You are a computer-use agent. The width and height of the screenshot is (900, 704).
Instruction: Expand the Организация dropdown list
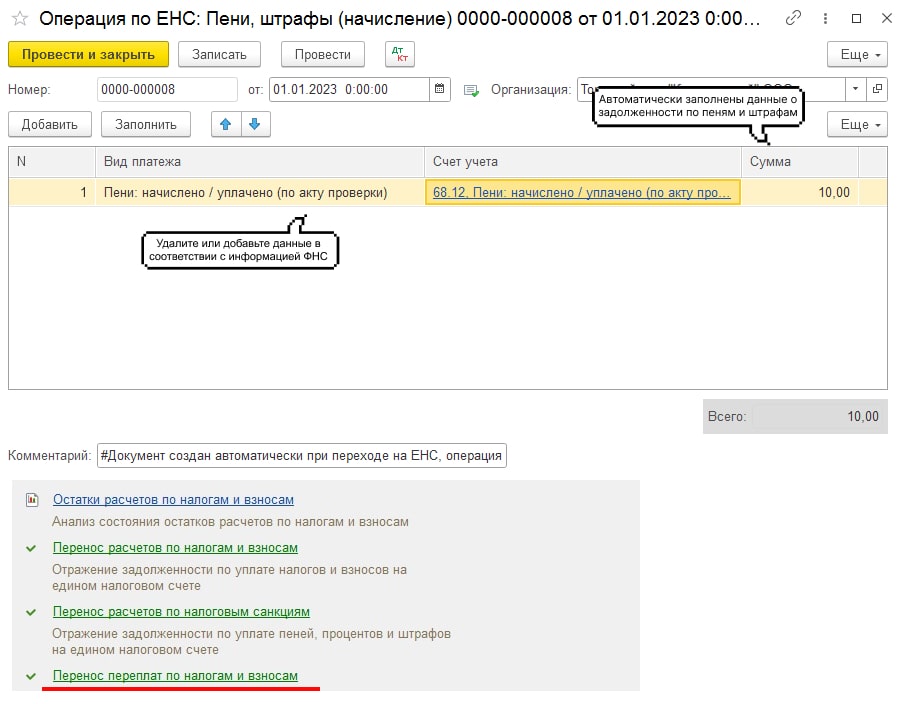(x=855, y=89)
